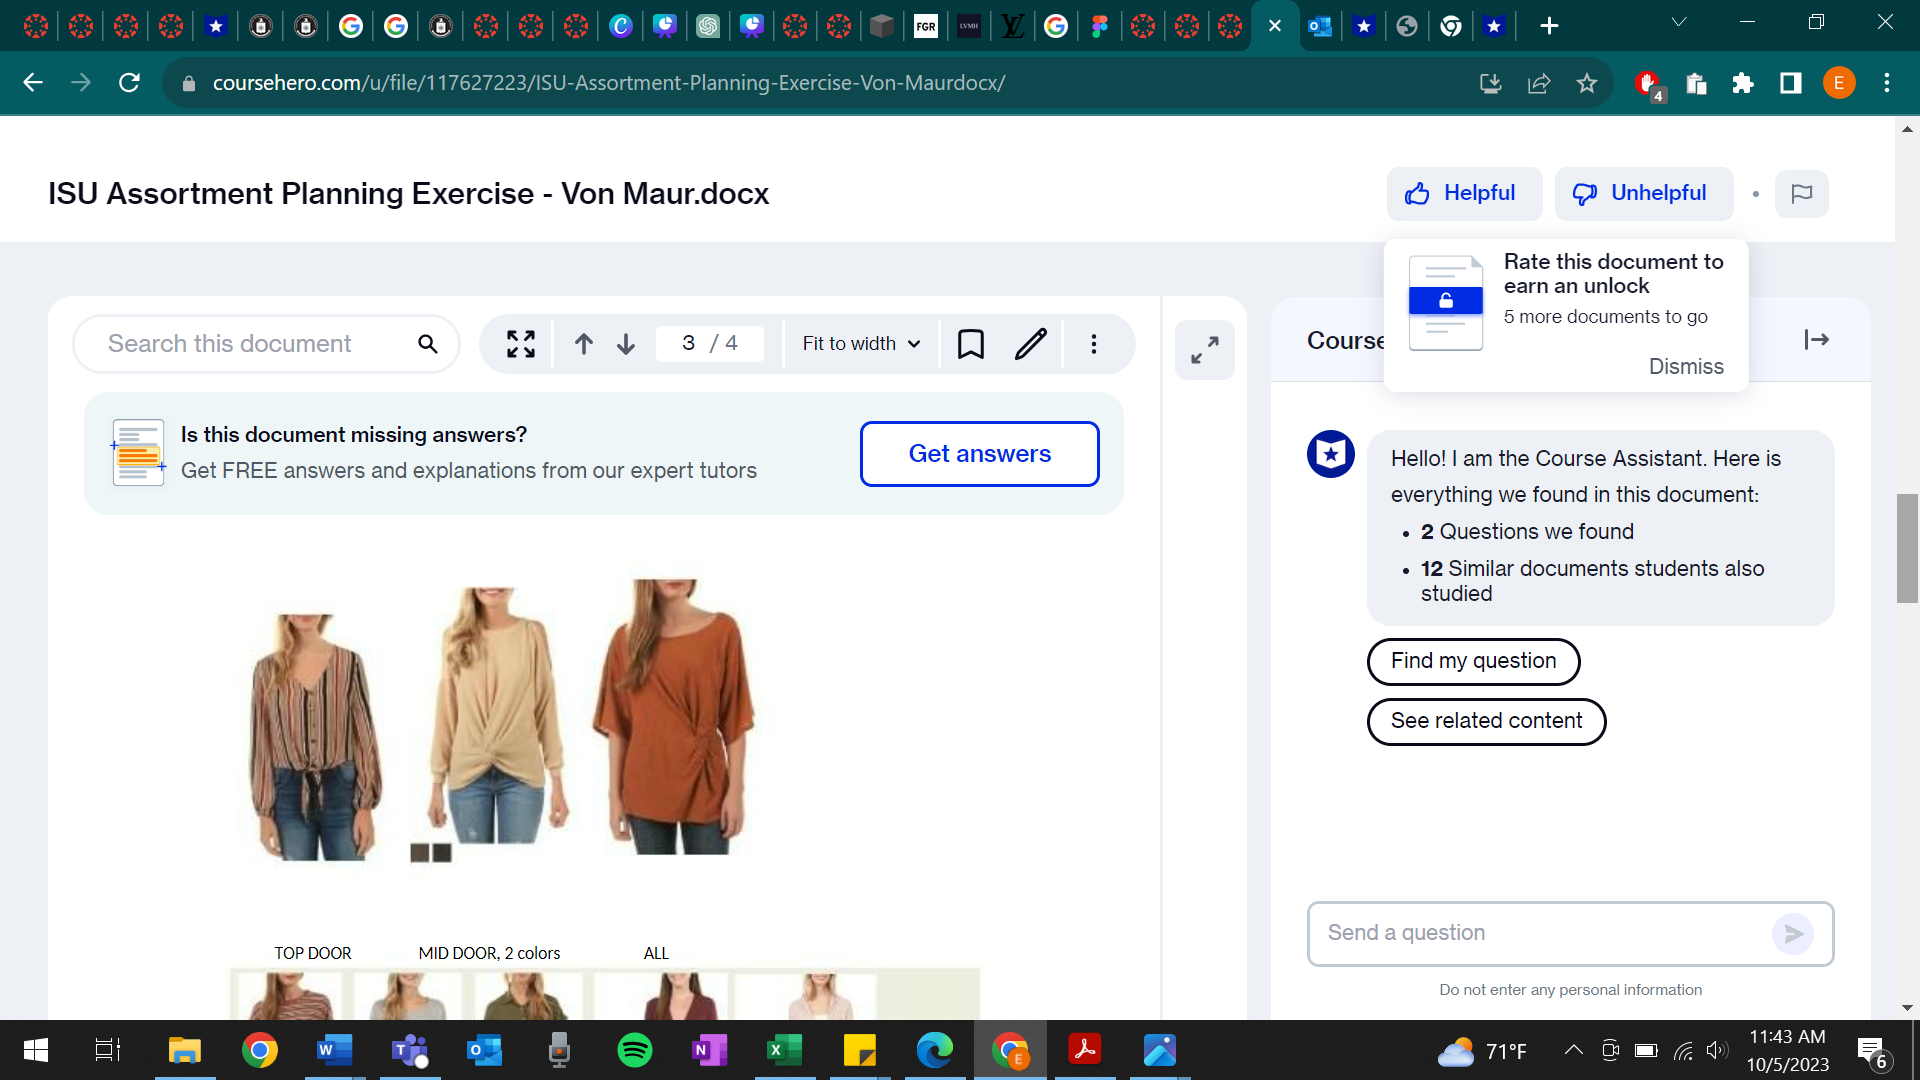Open Word from the taskbar
Image resolution: width=1920 pixels, height=1080 pixels.
coord(334,1050)
